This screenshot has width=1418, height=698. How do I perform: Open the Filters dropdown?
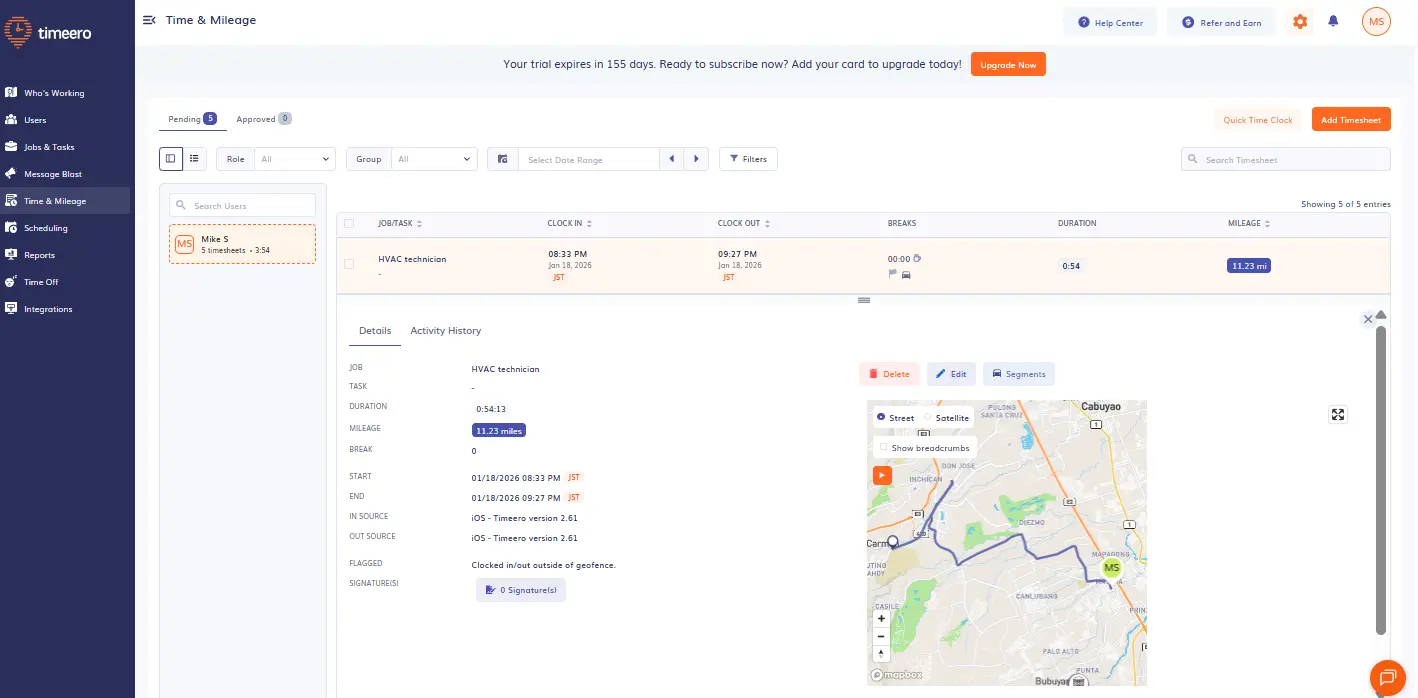coord(748,159)
